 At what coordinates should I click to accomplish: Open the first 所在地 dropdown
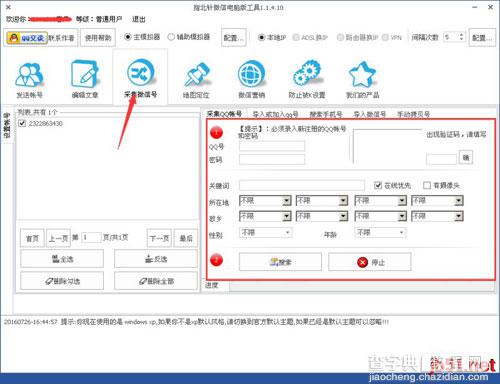pyautogui.click(x=265, y=200)
